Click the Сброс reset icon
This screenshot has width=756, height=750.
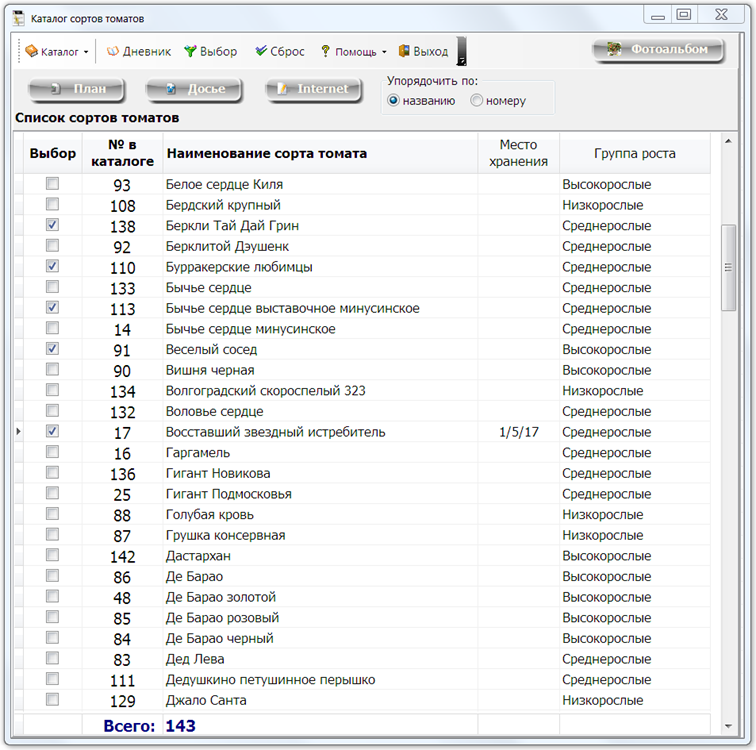pos(261,52)
